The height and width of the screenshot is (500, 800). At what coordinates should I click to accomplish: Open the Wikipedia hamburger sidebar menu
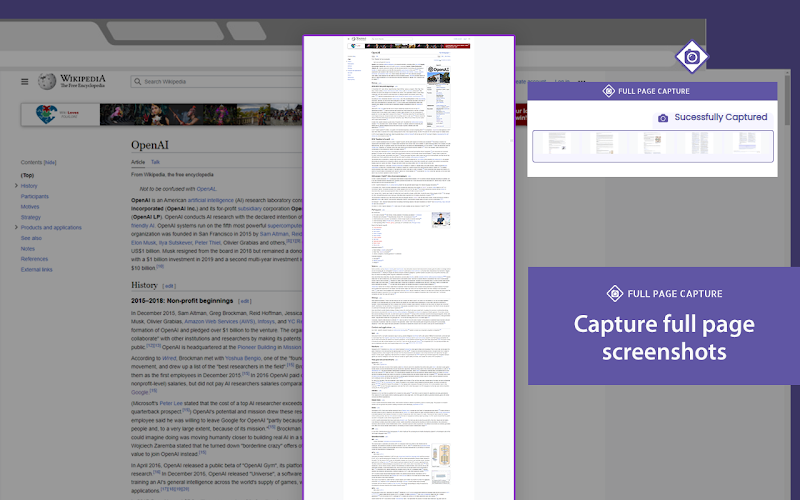pos(24,82)
